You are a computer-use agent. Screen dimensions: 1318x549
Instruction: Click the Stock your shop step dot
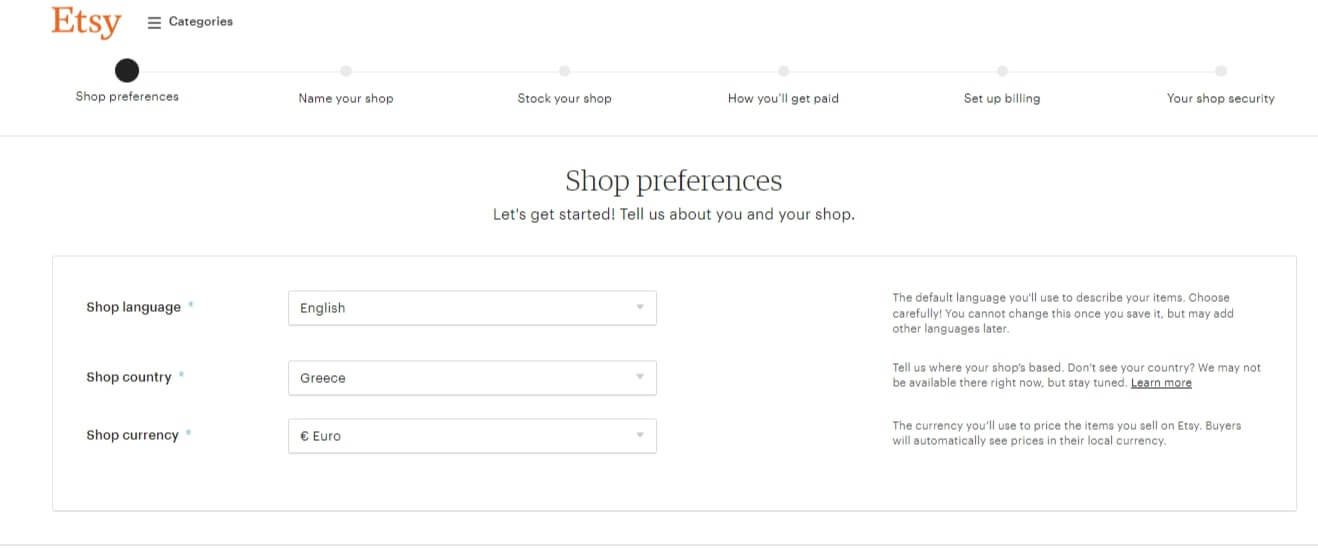[565, 71]
